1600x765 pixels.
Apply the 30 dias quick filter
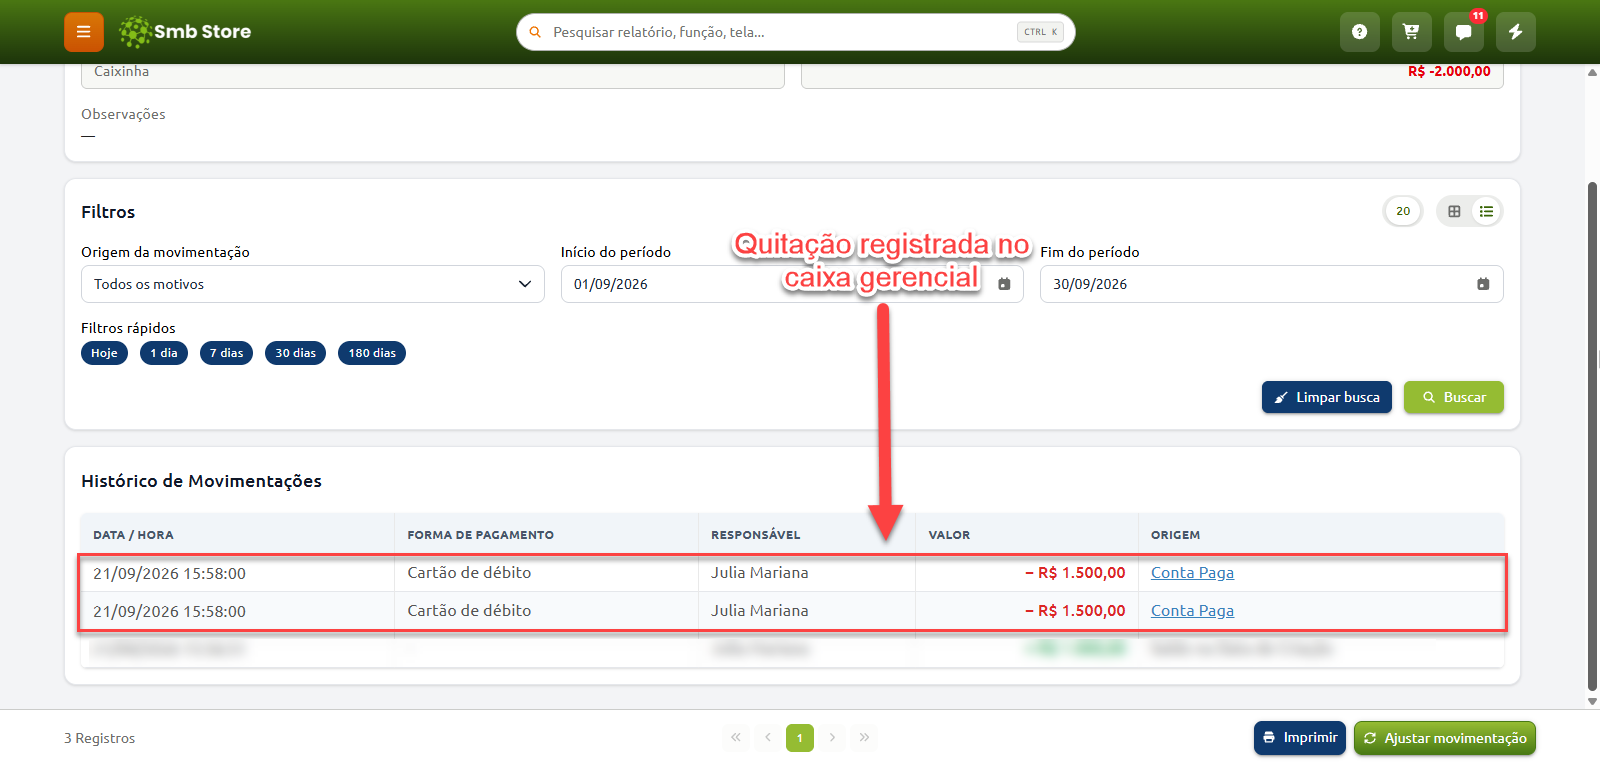tap(296, 353)
